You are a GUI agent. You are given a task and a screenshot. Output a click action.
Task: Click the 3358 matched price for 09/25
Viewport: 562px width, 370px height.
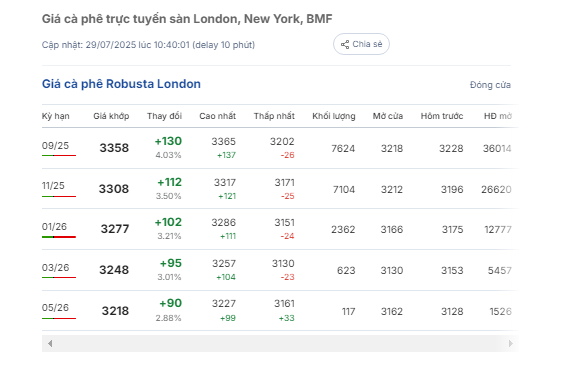click(x=114, y=148)
